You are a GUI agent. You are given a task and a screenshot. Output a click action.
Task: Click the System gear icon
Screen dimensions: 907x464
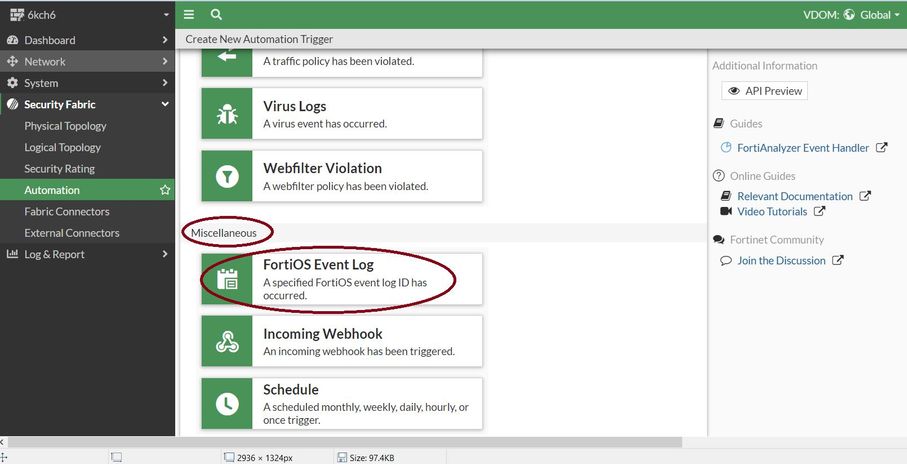point(12,83)
